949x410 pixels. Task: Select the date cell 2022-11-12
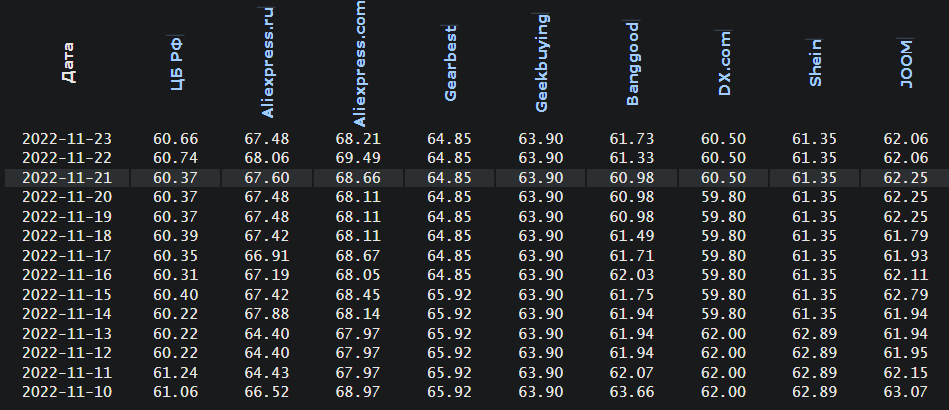coord(67,353)
